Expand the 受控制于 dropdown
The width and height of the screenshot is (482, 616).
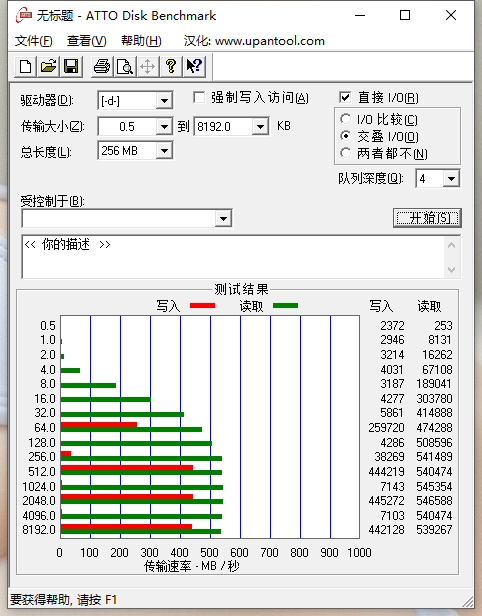[223, 218]
